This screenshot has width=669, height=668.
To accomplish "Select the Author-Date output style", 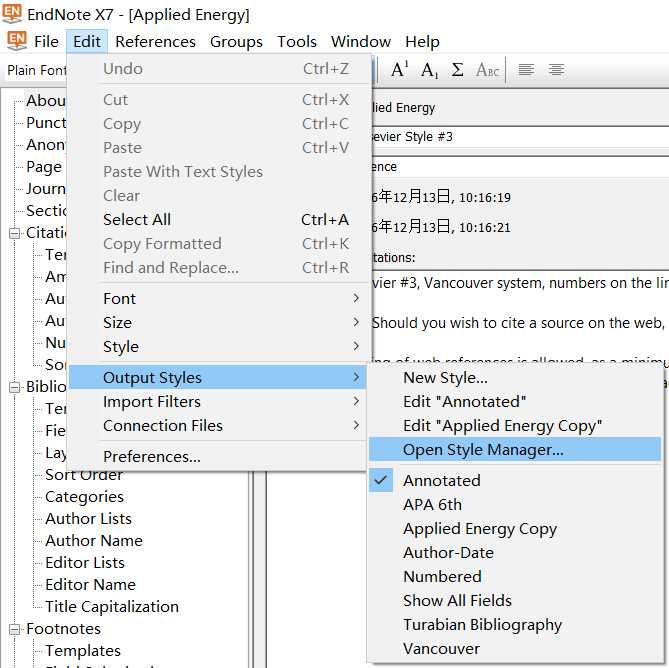I will point(515,552).
